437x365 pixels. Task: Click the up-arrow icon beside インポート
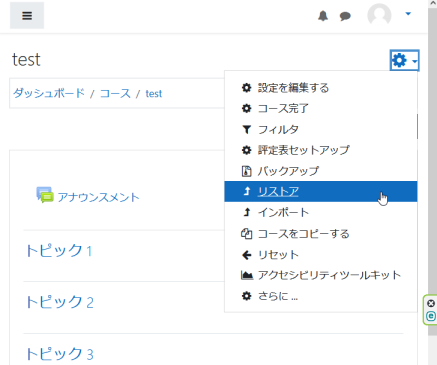pyautogui.click(x=247, y=212)
